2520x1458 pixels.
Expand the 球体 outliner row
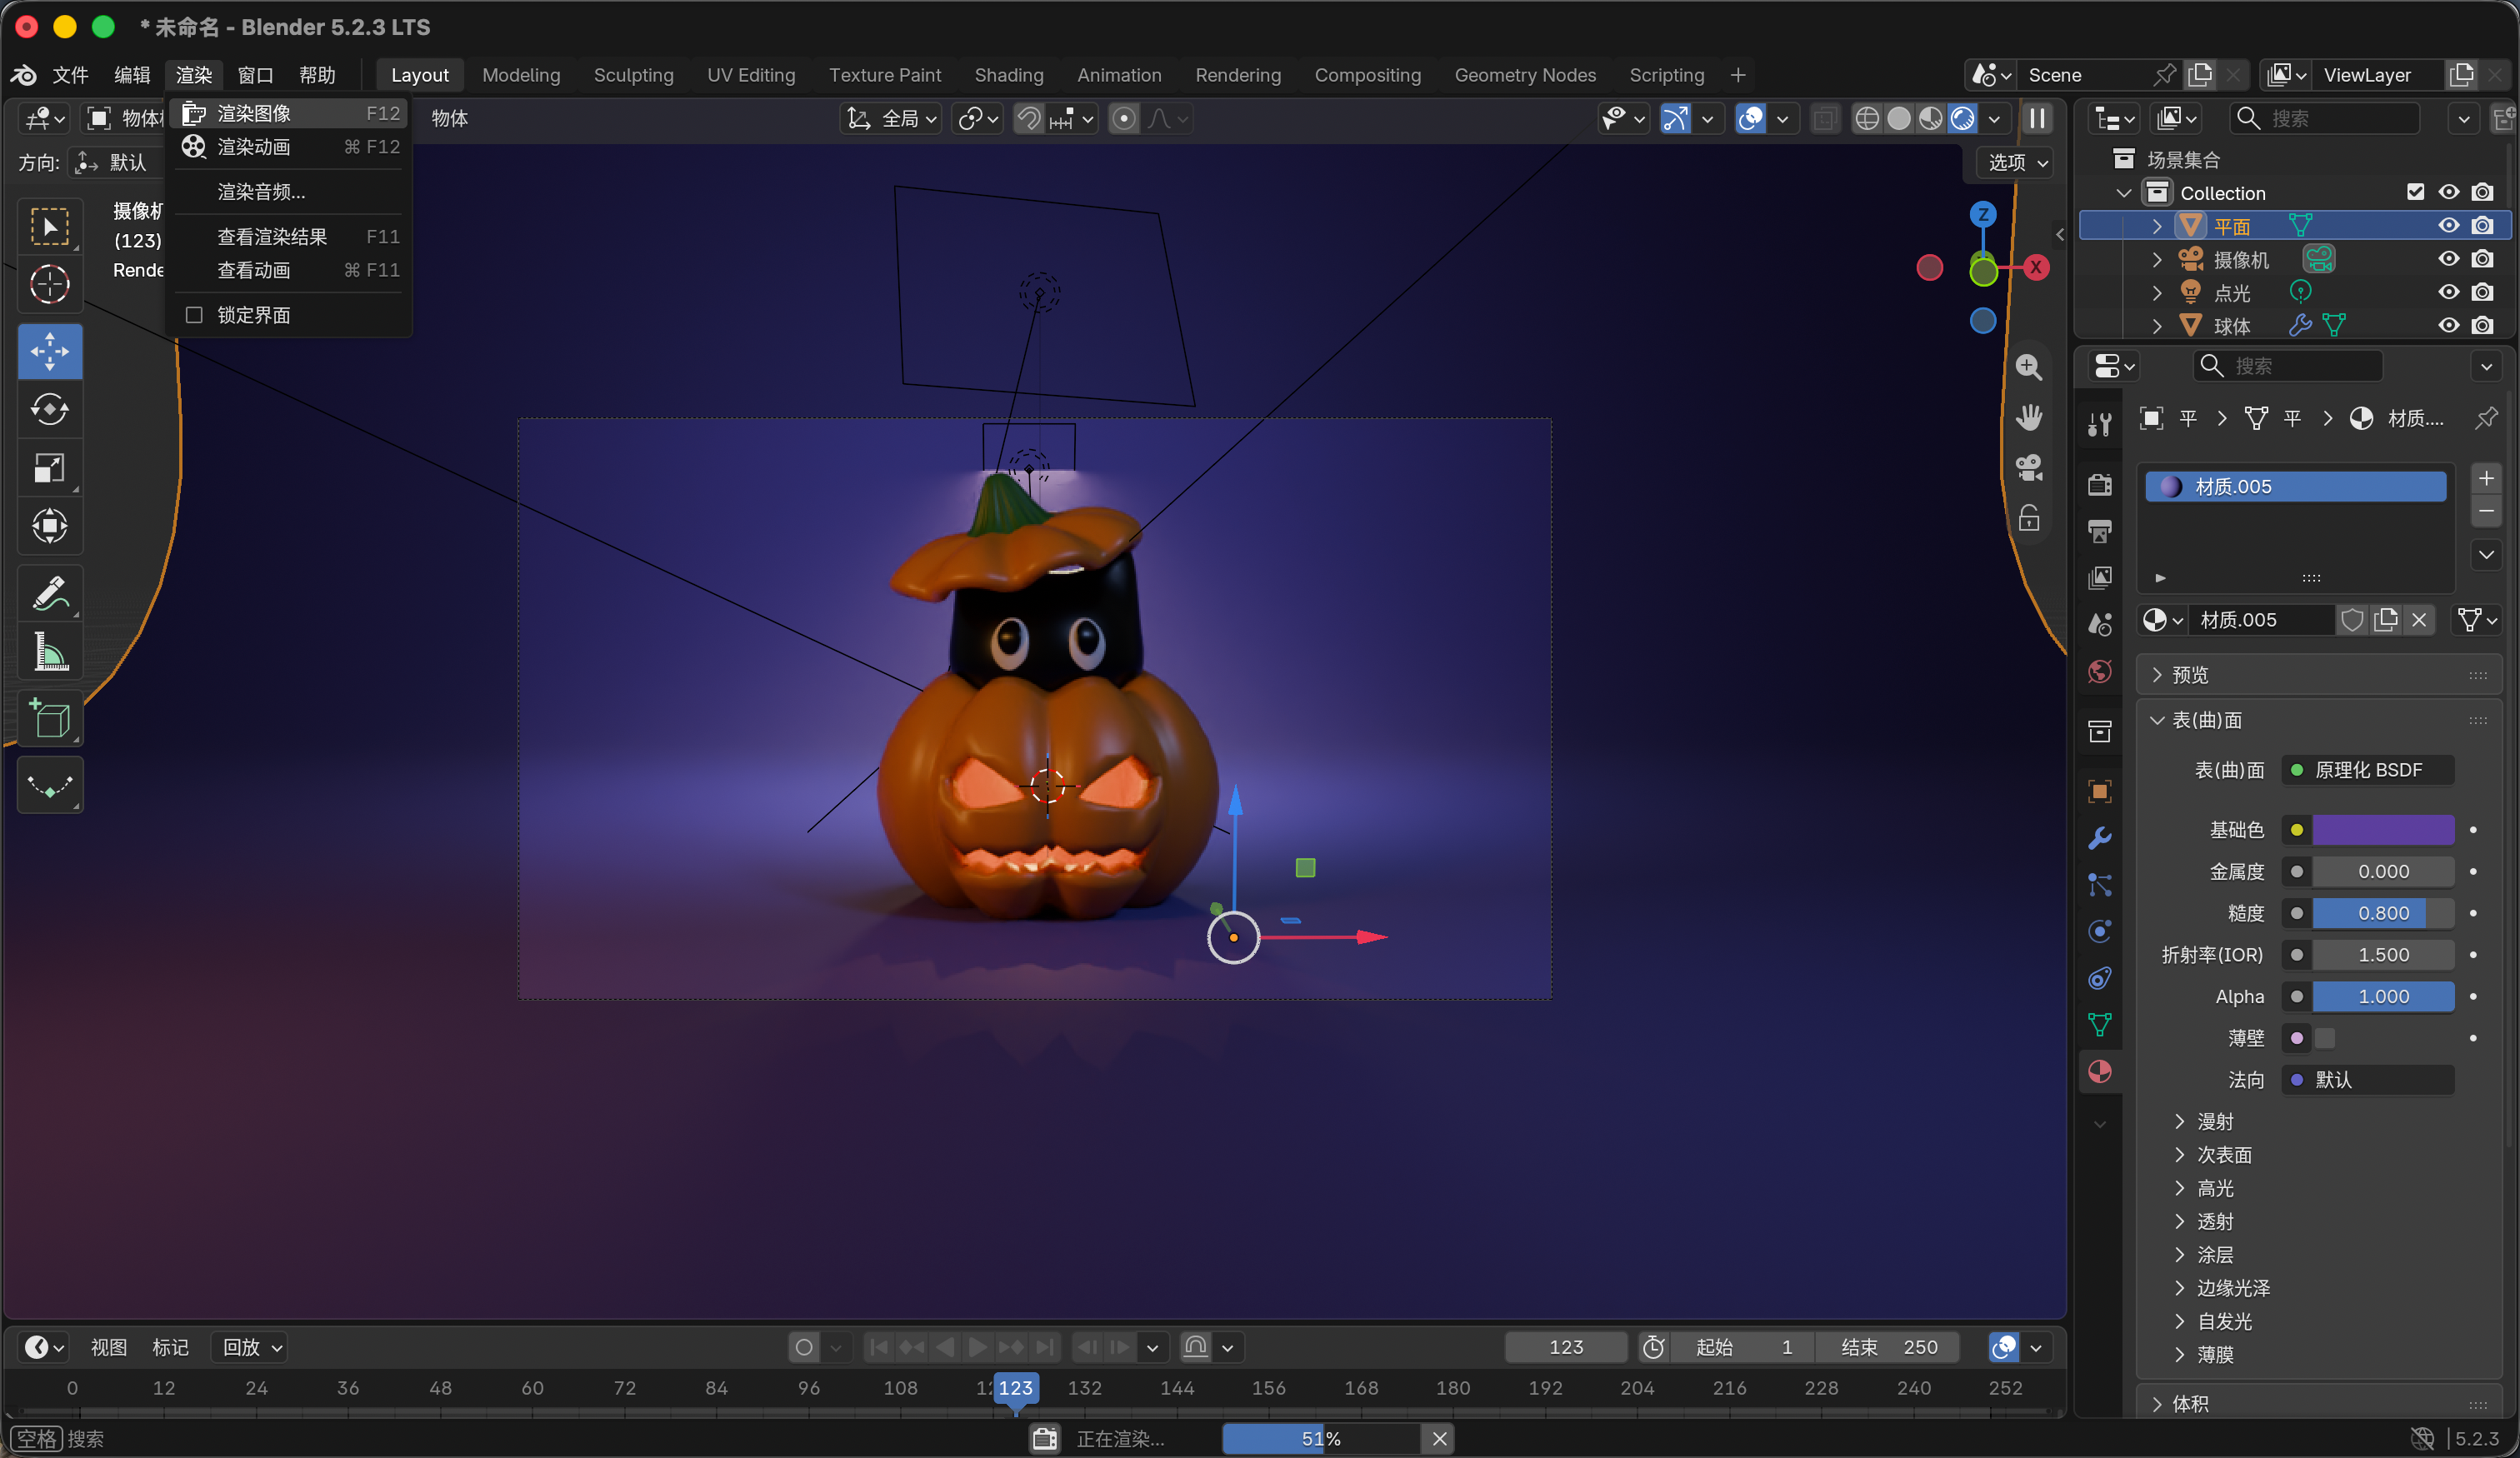pyautogui.click(x=2157, y=326)
